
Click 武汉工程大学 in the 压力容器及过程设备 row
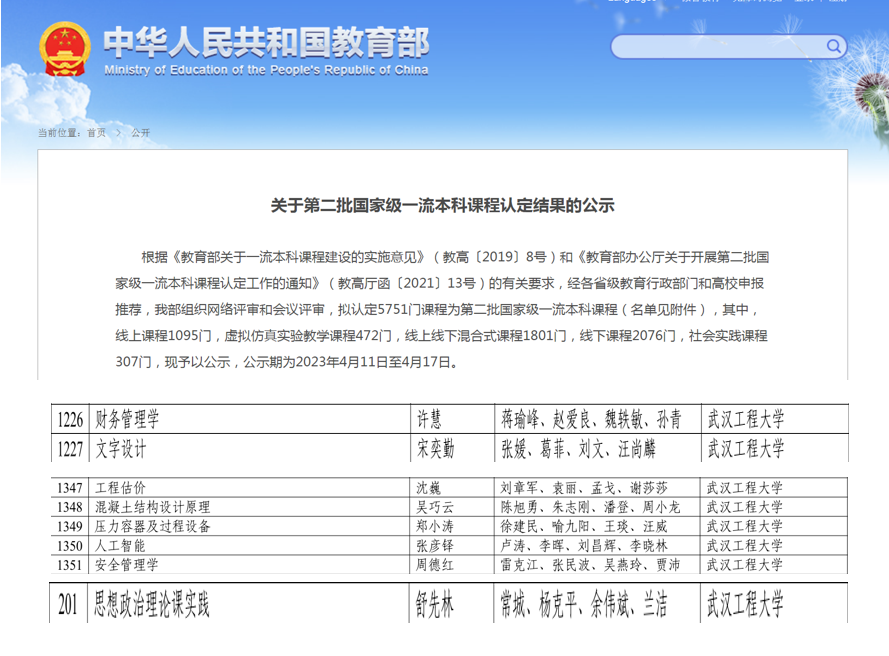744,526
